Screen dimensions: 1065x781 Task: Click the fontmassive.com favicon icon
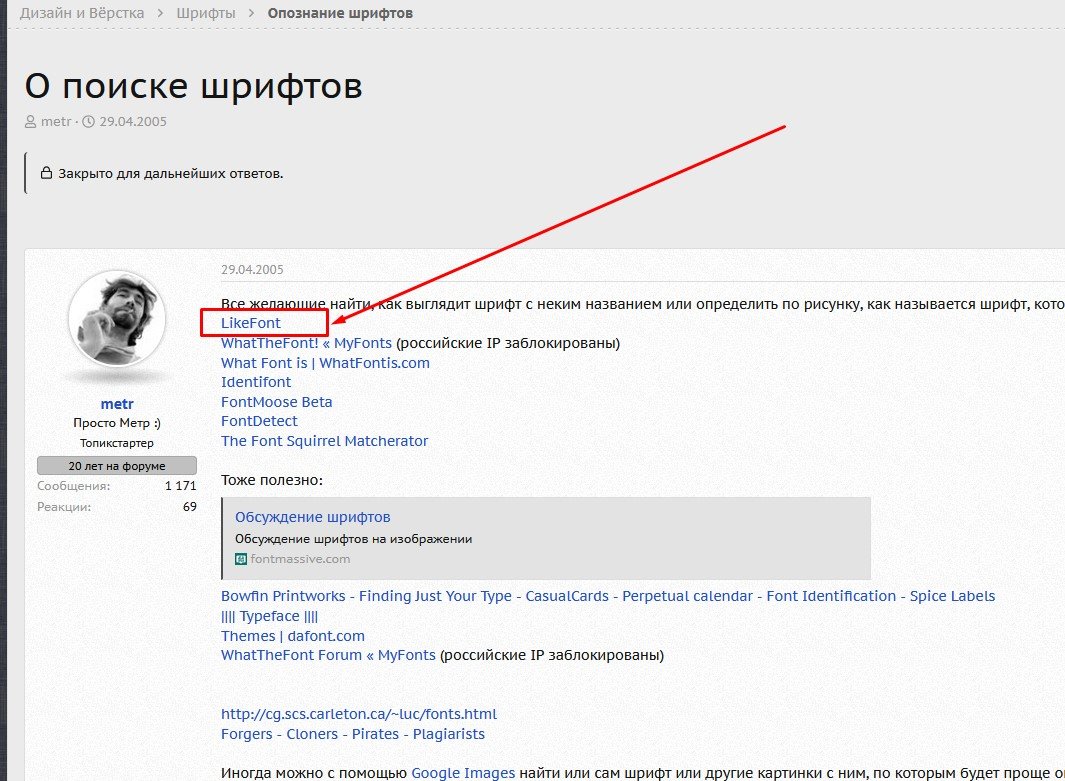(240, 559)
